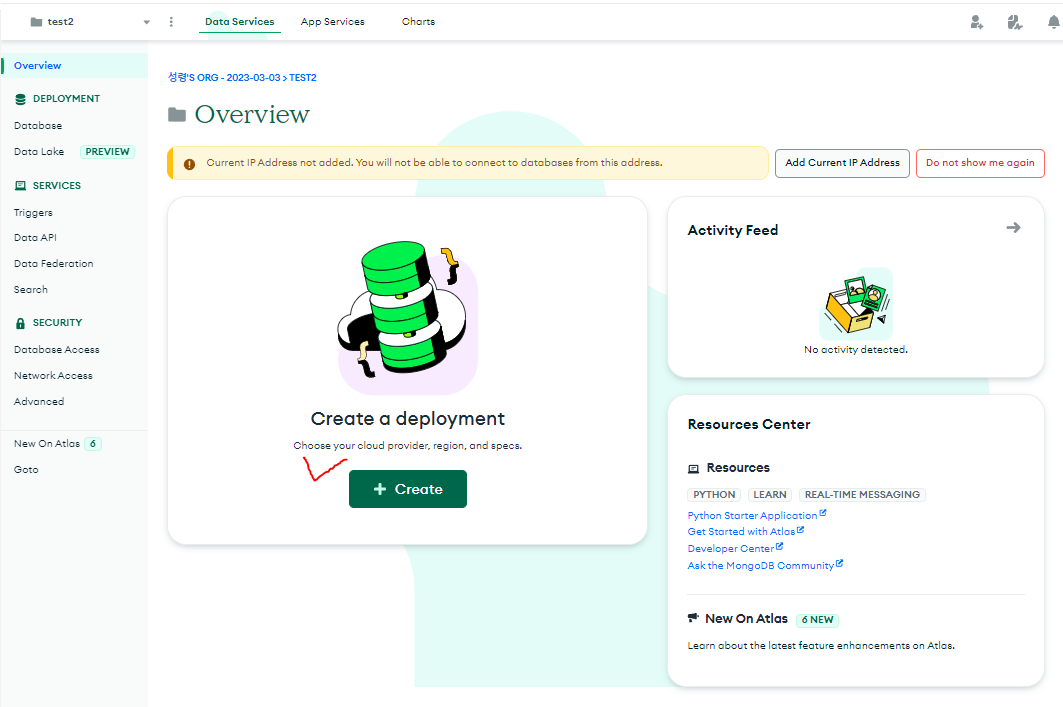Viewport: 1063px width, 707px height.
Task: Open Get Started with Atlas link
Action: tap(741, 532)
